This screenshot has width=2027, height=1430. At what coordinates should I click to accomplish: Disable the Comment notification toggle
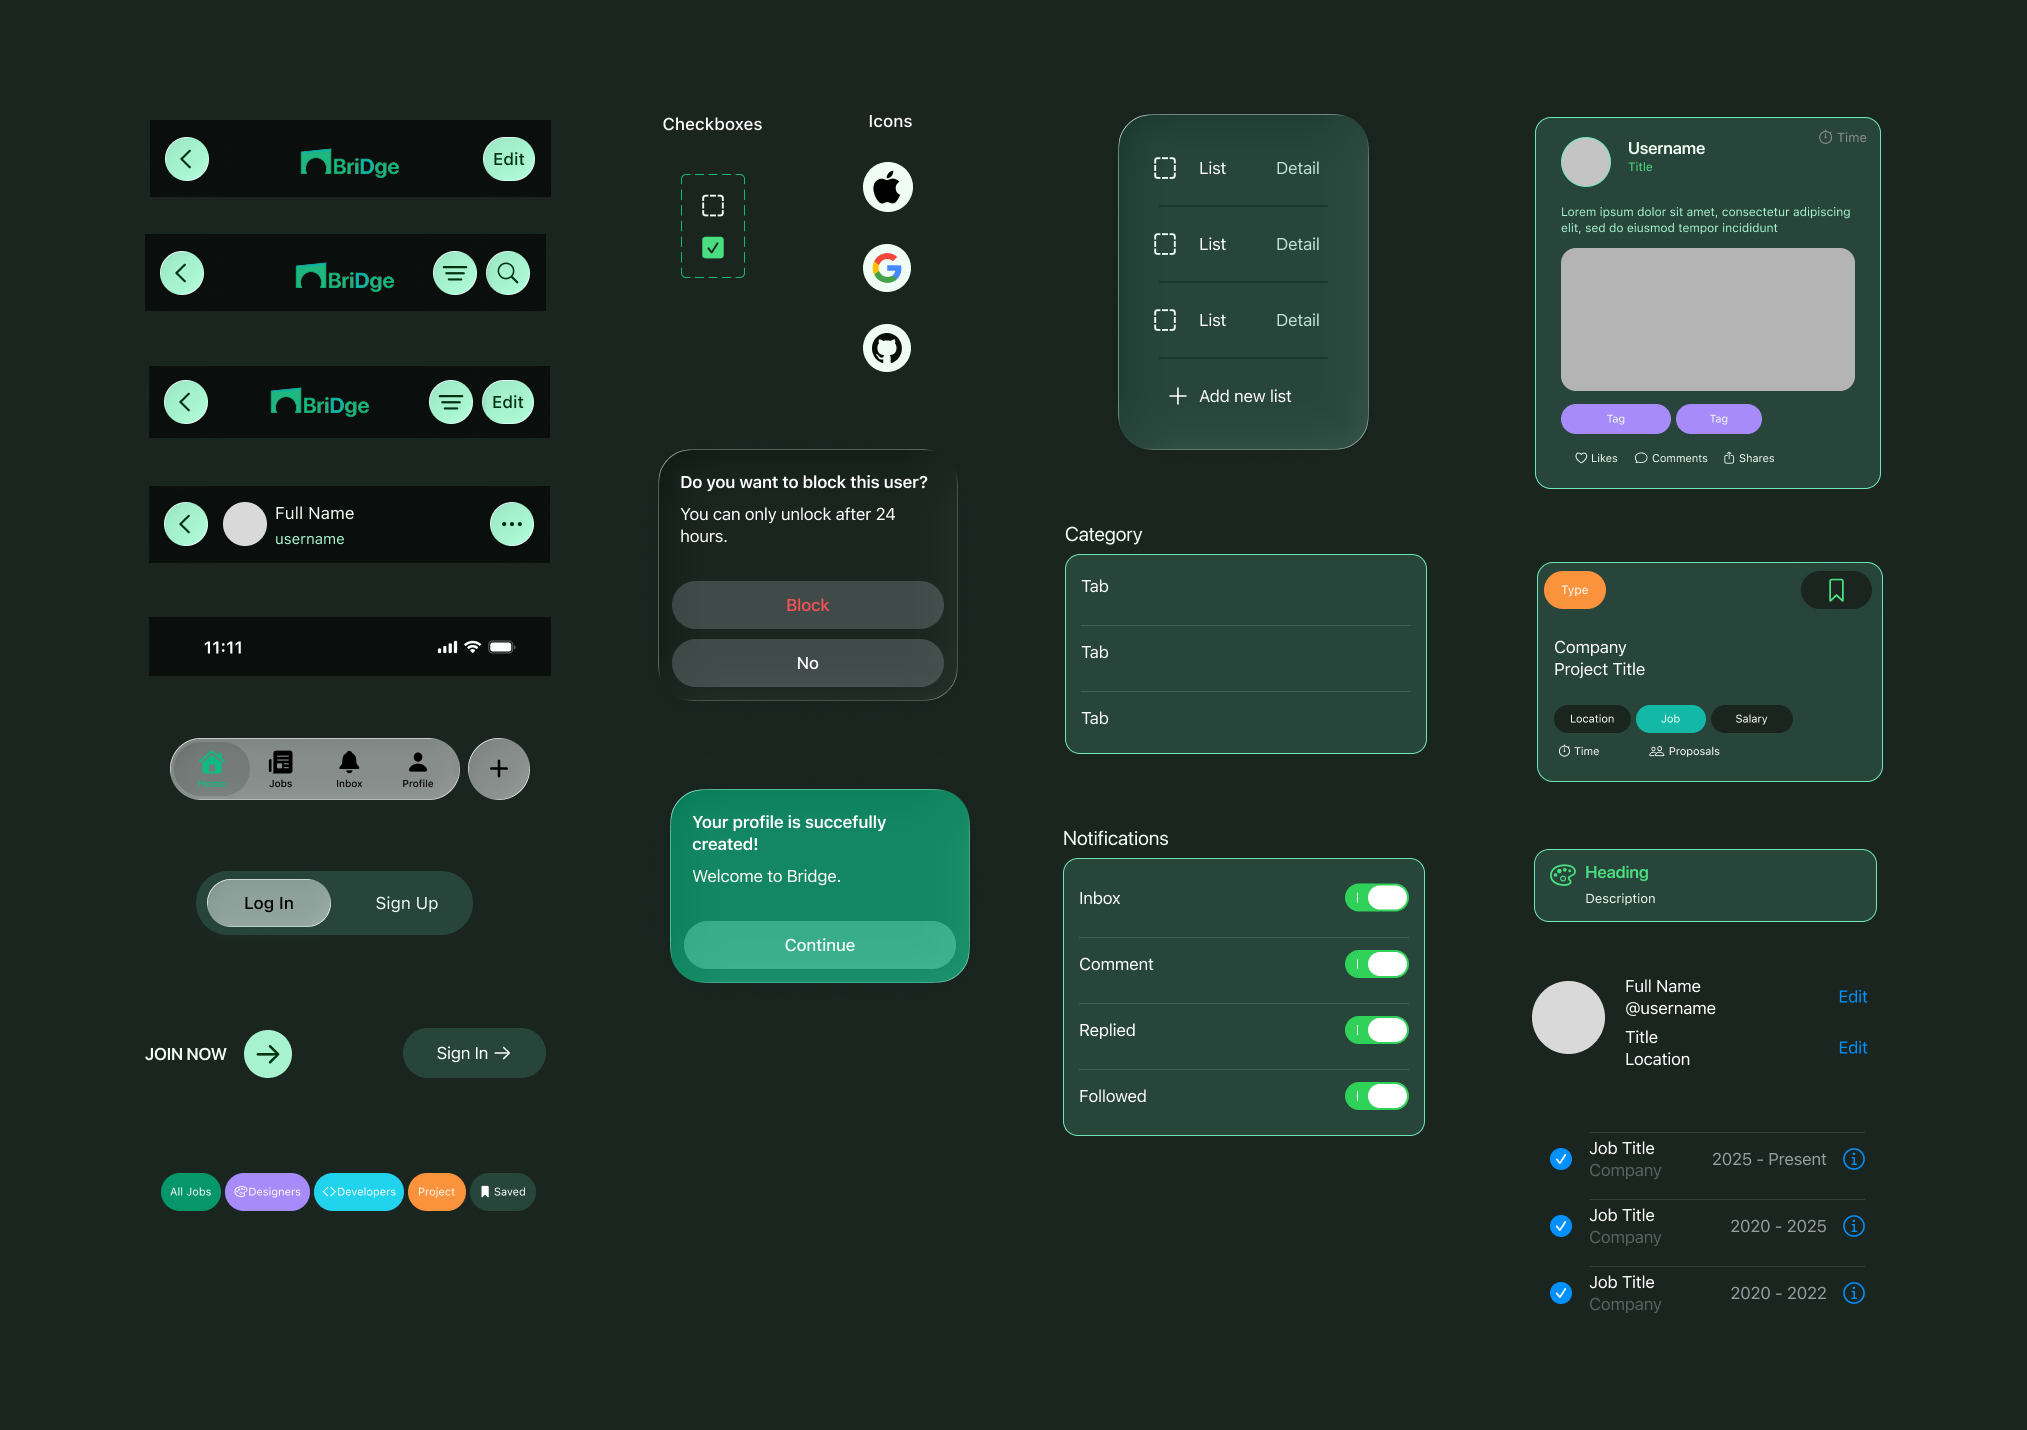click(x=1377, y=964)
